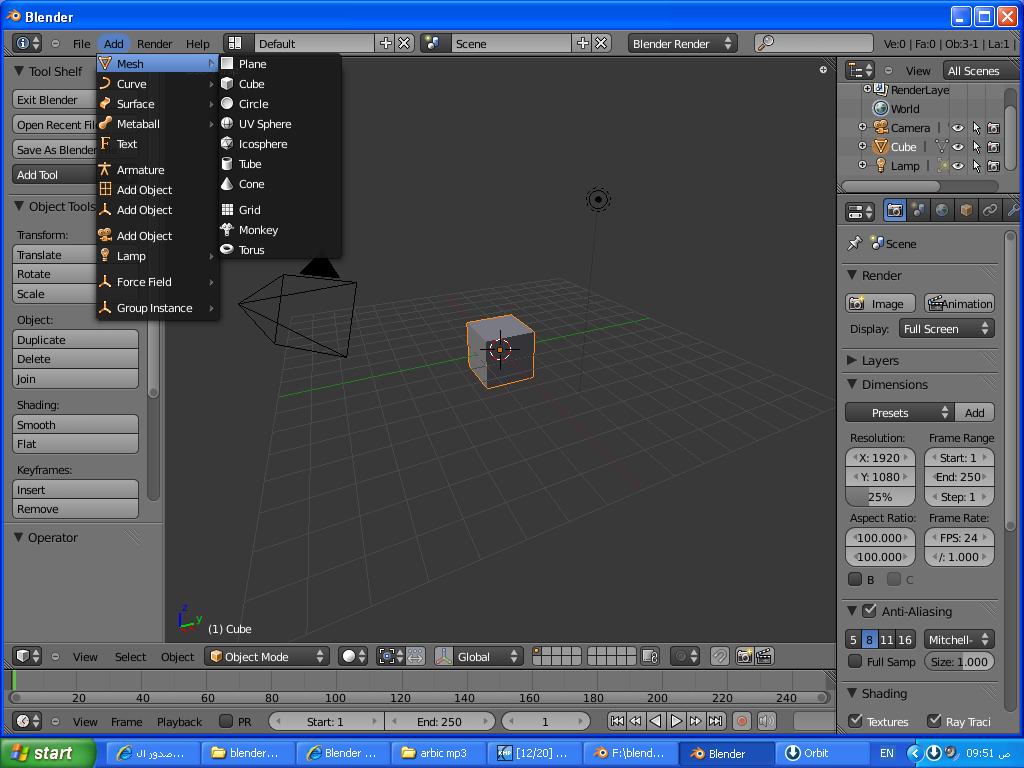
Task: Open the Scene properties tab icon
Action: pyautogui.click(x=918, y=210)
